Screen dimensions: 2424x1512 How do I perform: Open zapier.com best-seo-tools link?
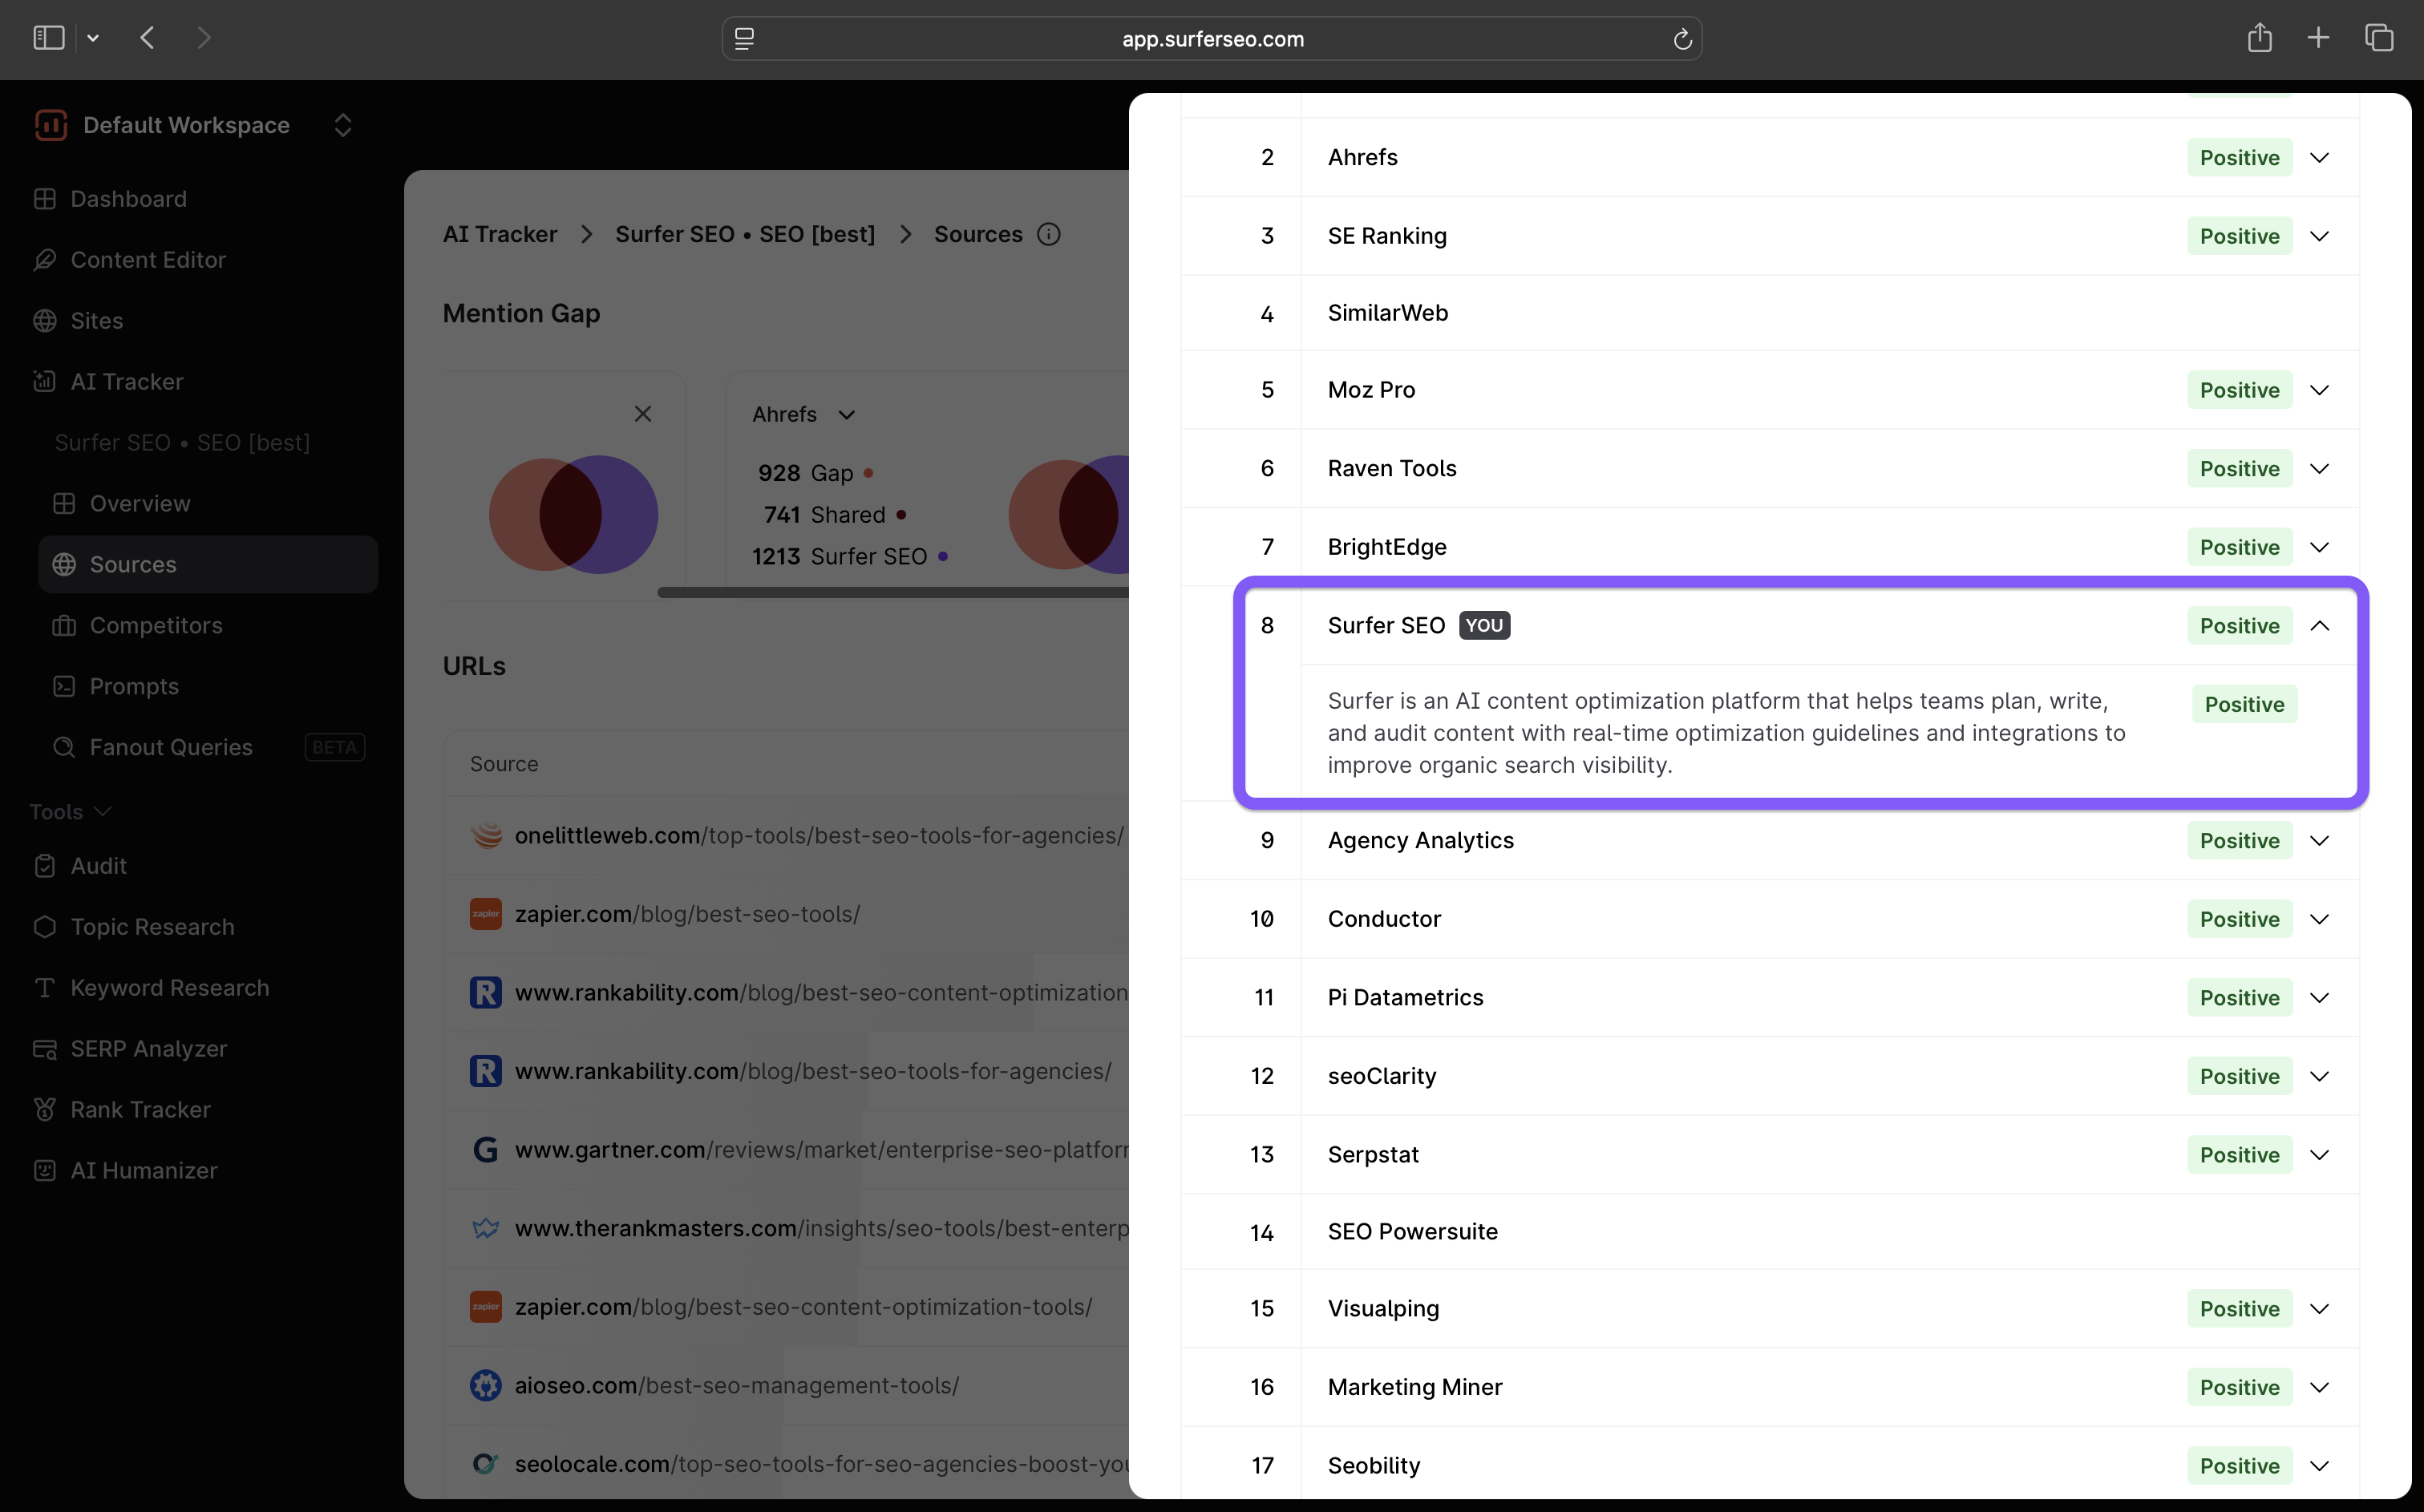pyautogui.click(x=687, y=914)
